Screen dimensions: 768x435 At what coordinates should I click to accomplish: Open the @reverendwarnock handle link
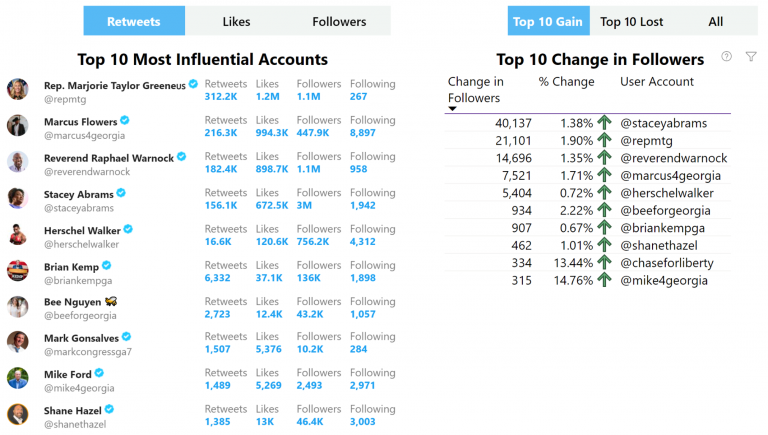coord(673,158)
